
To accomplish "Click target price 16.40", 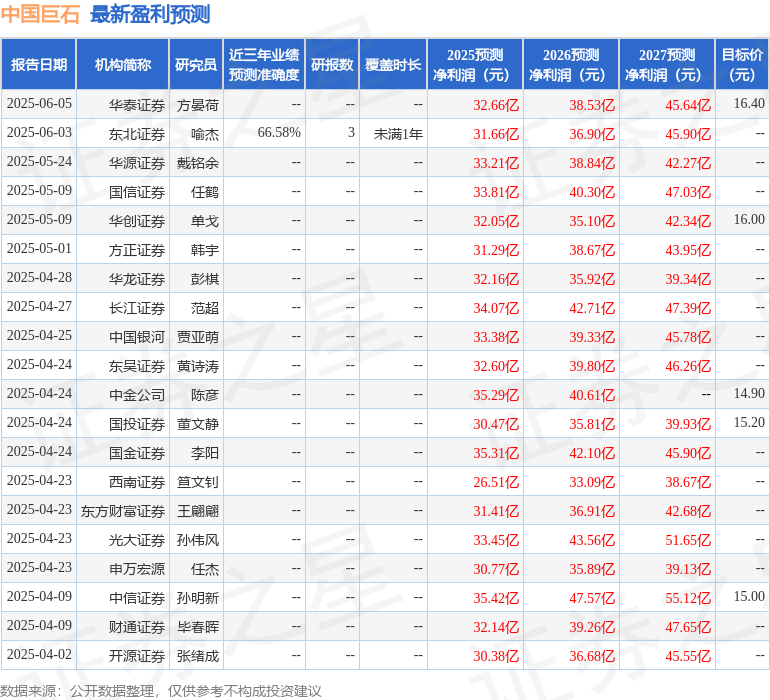I will pos(749,104).
